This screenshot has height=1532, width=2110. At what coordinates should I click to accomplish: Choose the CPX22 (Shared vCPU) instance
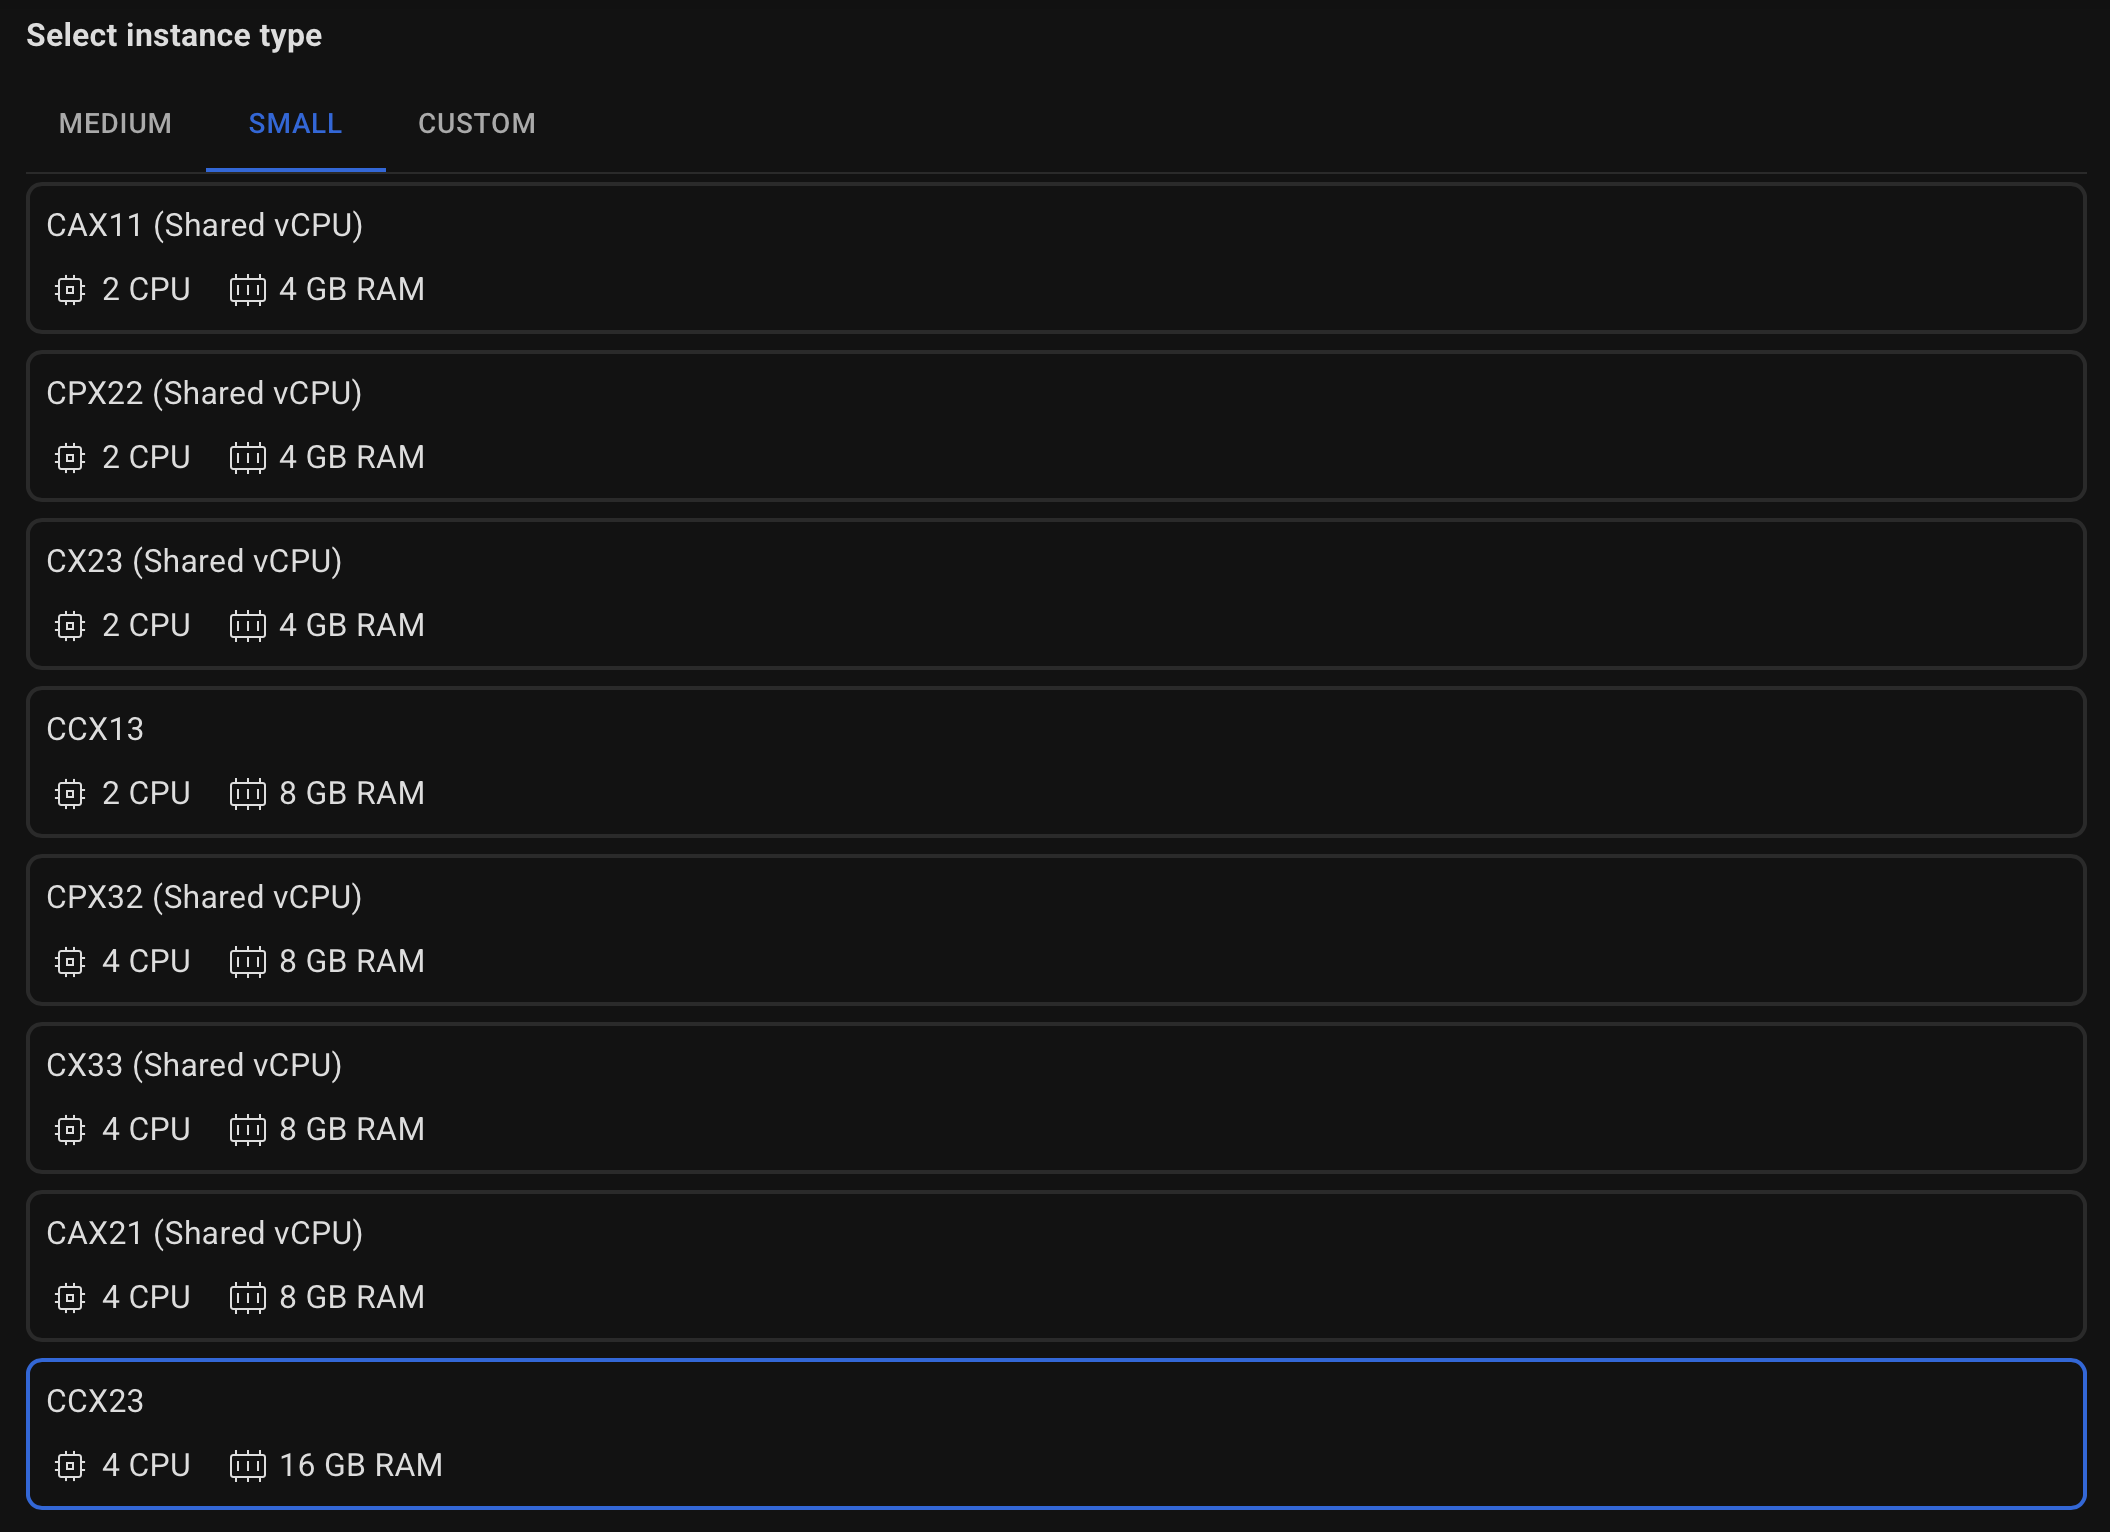click(x=1055, y=425)
